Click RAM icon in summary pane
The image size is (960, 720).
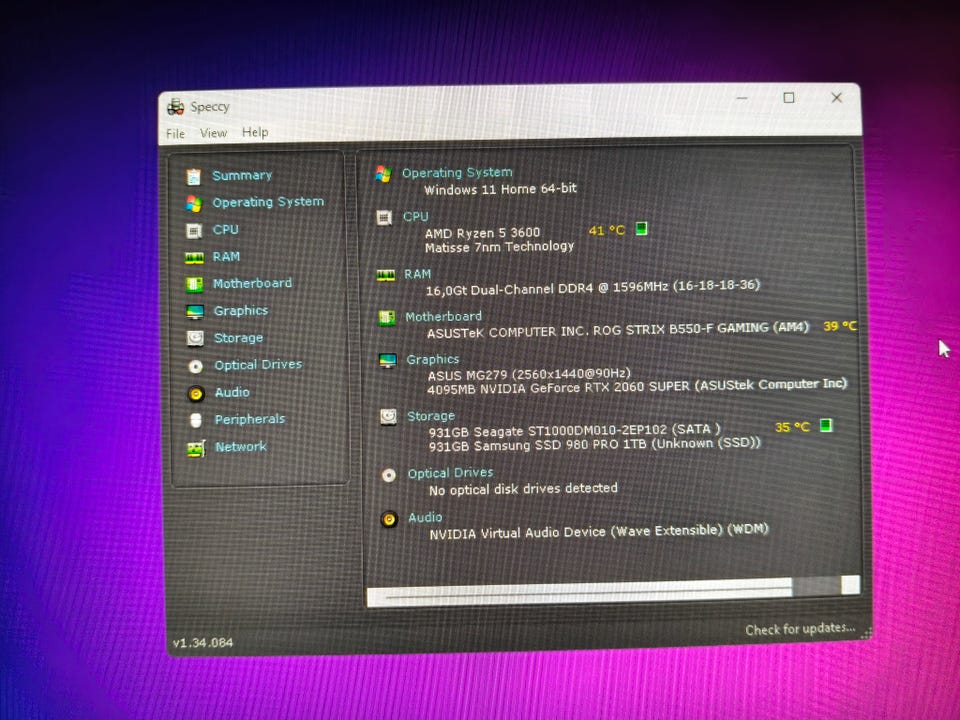pos(386,276)
